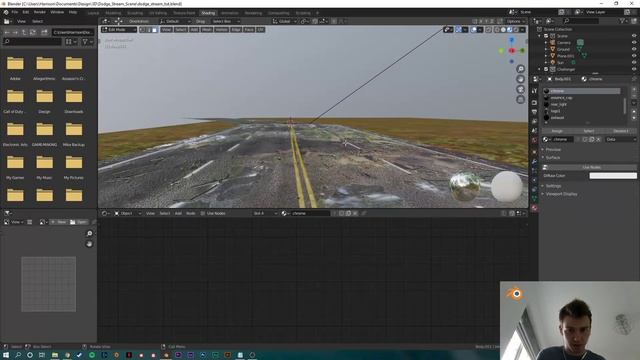The image size is (640, 360).
Task: Open File Explorer from taskbar
Action: (55, 355)
